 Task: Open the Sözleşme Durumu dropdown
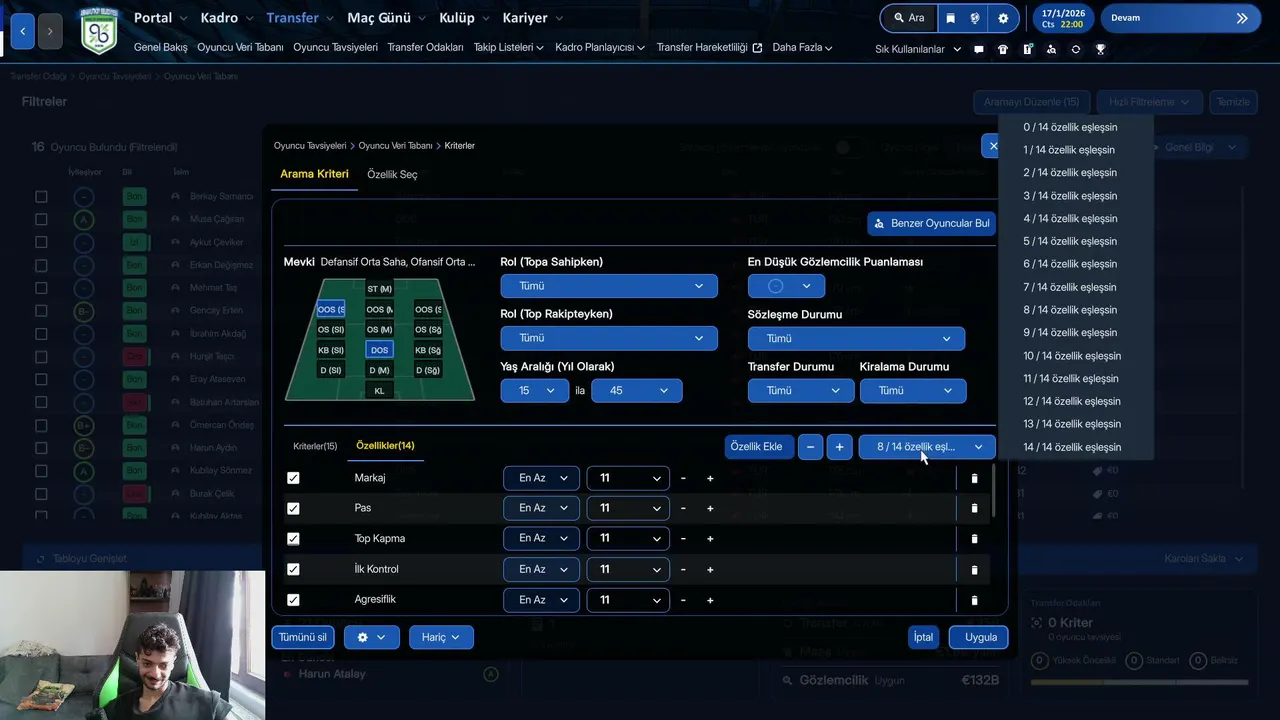click(x=856, y=339)
